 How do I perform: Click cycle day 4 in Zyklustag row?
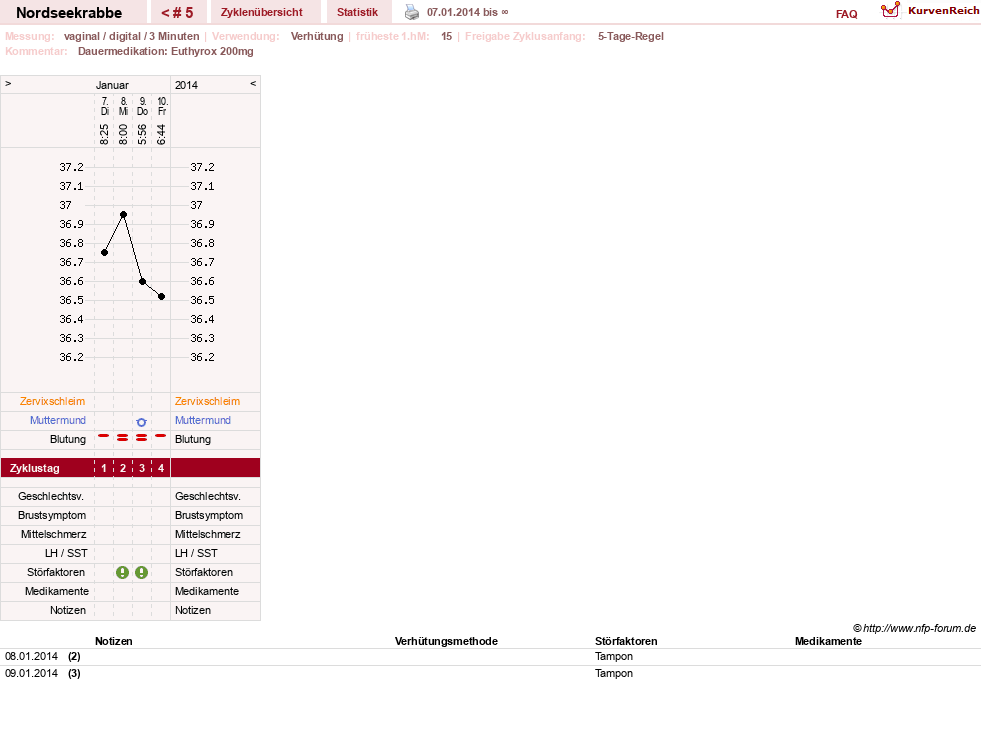[x=161, y=468]
